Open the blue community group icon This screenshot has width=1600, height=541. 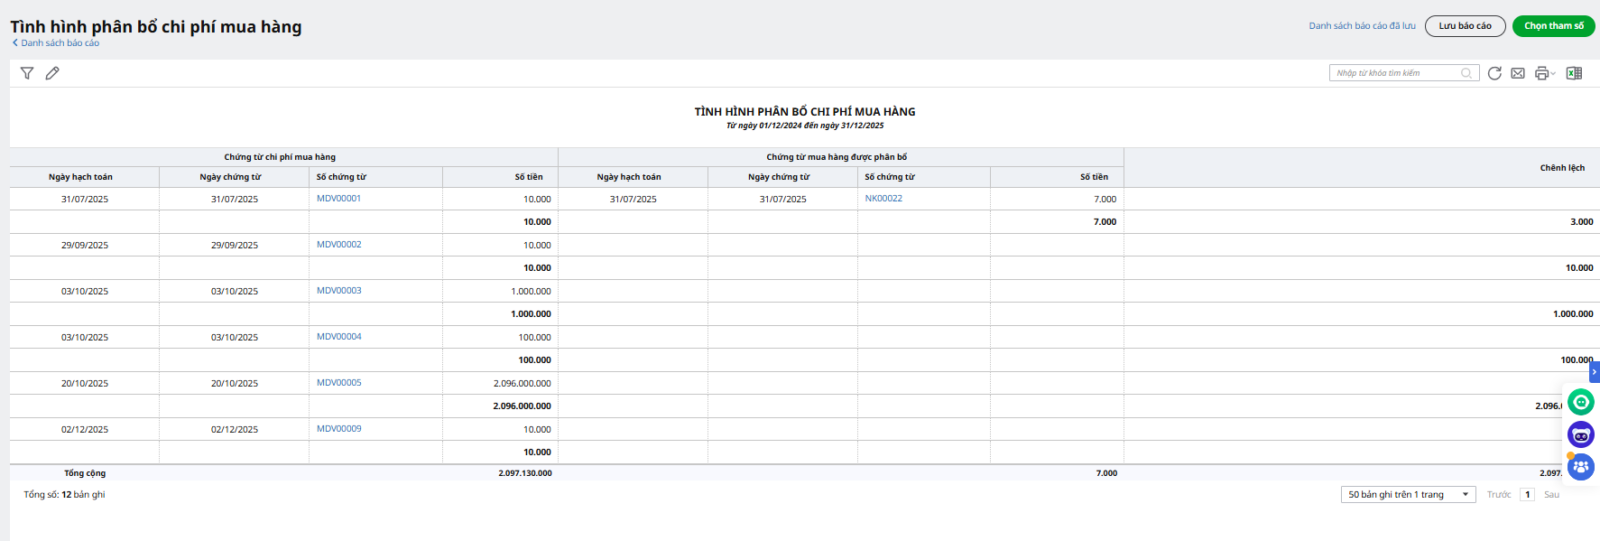click(x=1581, y=467)
